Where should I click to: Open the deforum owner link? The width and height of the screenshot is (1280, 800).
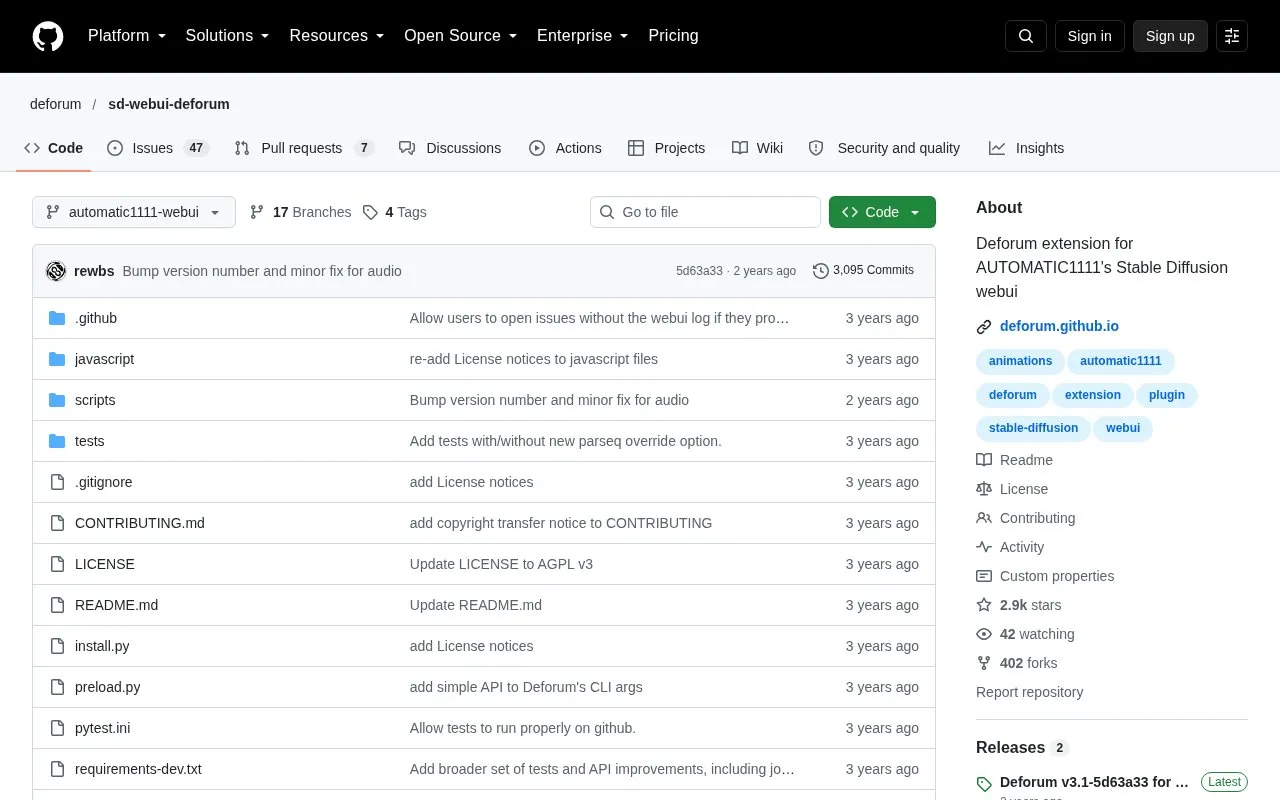[x=56, y=104]
